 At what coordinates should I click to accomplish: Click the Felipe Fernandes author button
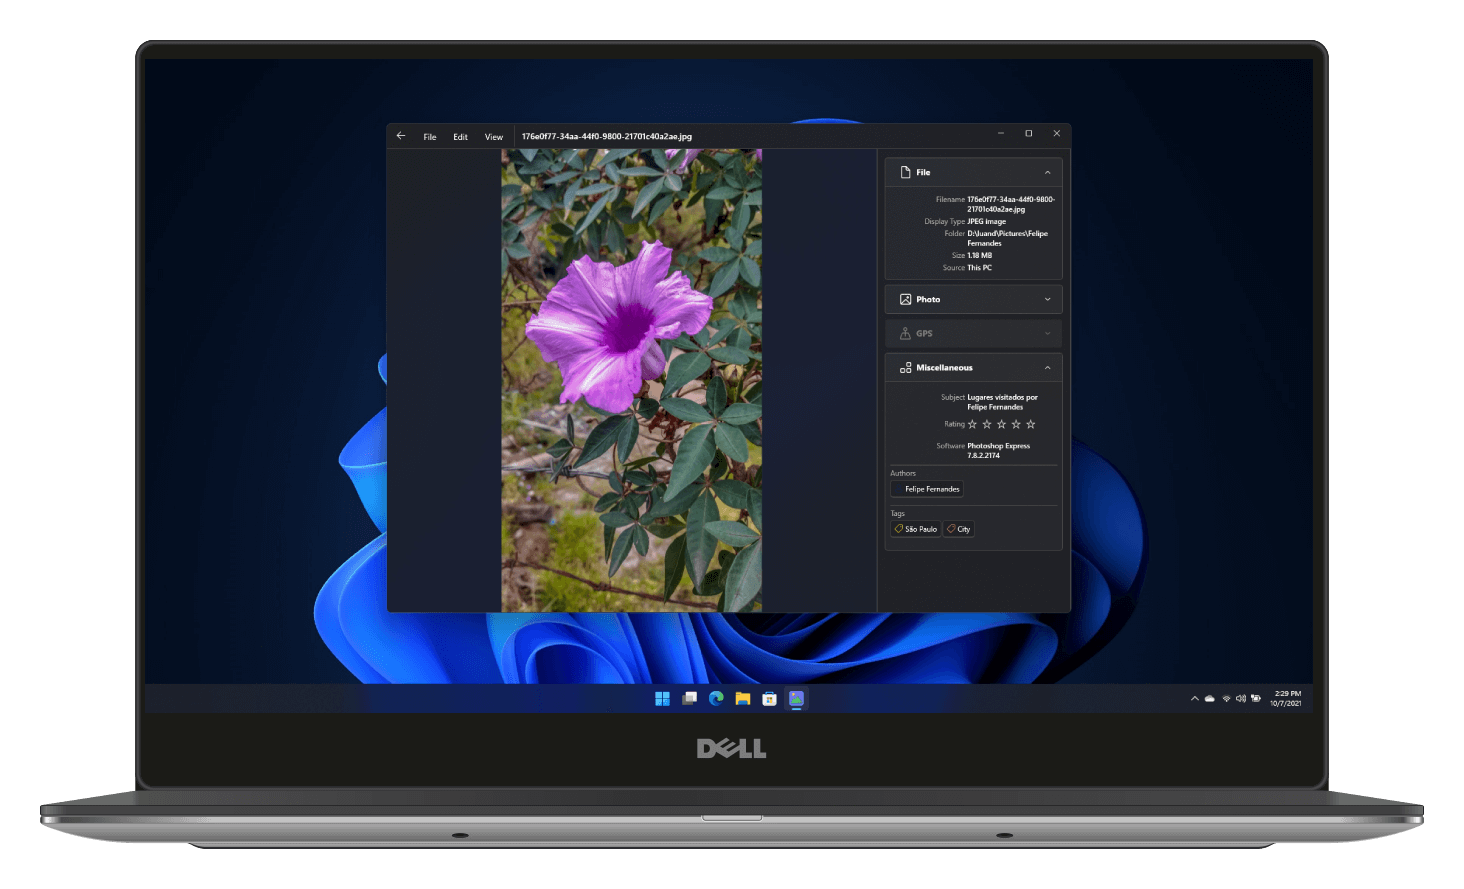click(x=926, y=489)
